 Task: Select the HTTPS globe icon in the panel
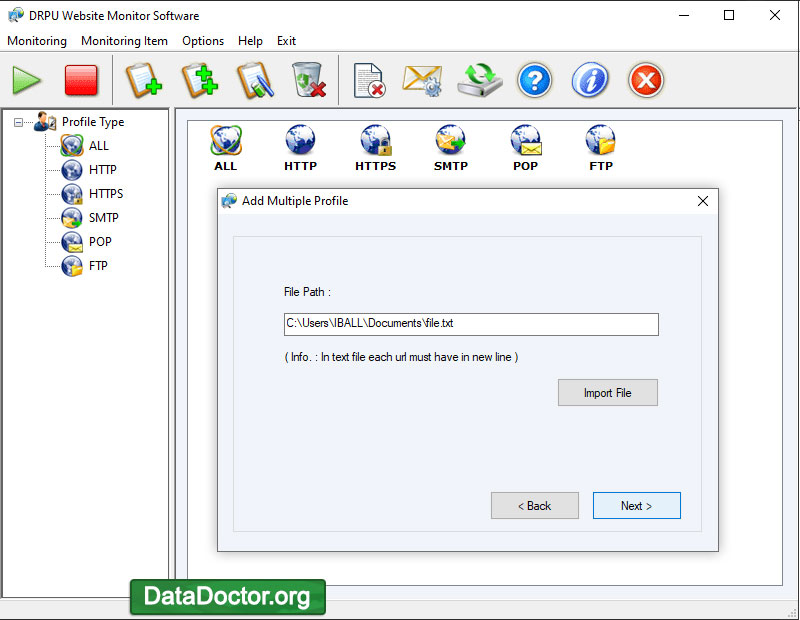click(x=375, y=142)
